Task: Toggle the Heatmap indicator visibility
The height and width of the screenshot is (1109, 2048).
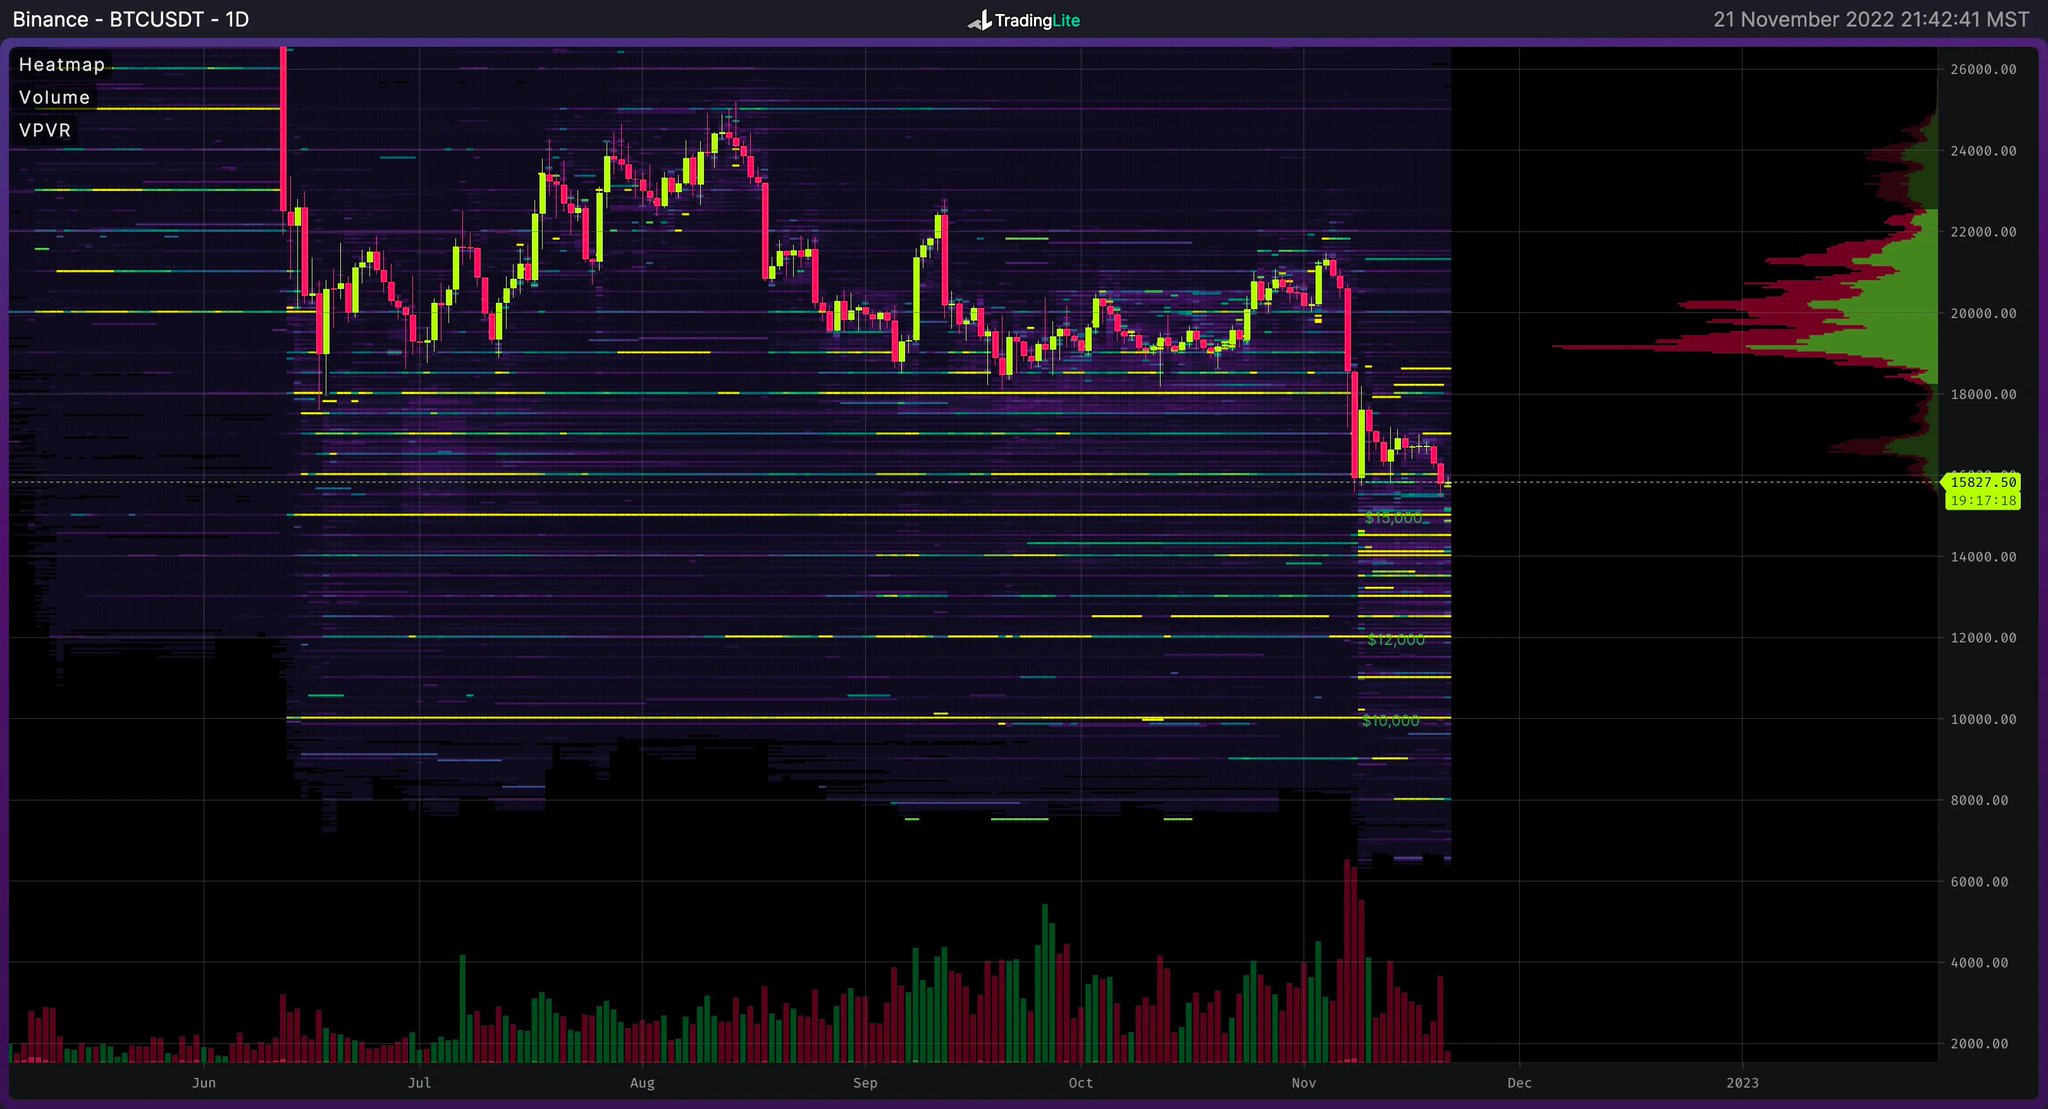Action: coord(61,64)
